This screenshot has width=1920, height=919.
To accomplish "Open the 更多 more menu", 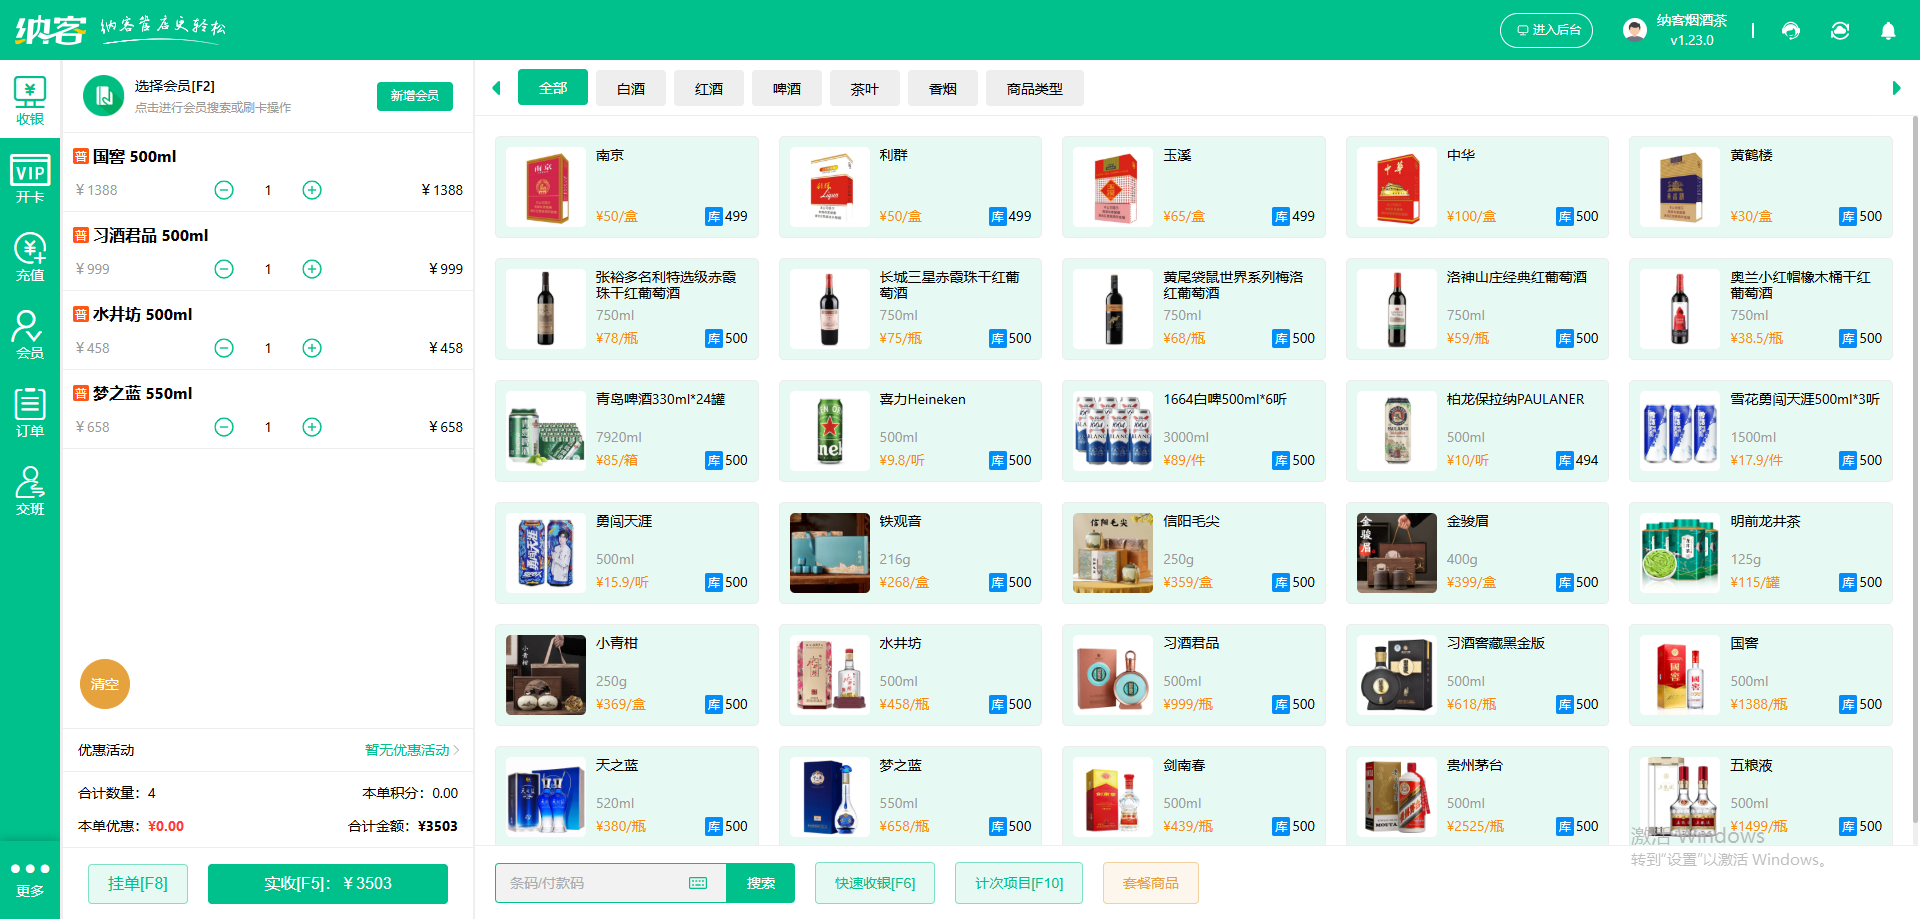I will coord(30,879).
